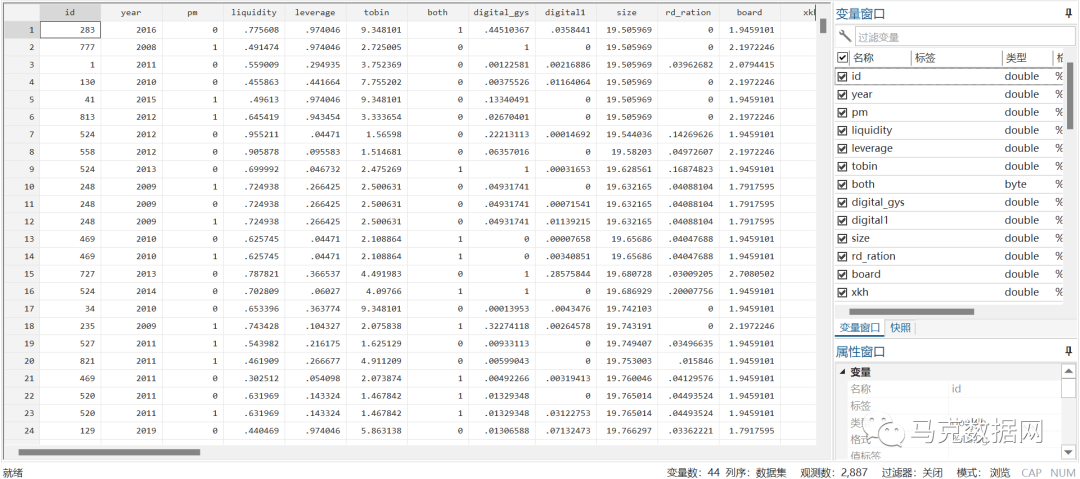The image size is (1080, 479).
Task: Select row number 24 header
Action: pos(21,431)
